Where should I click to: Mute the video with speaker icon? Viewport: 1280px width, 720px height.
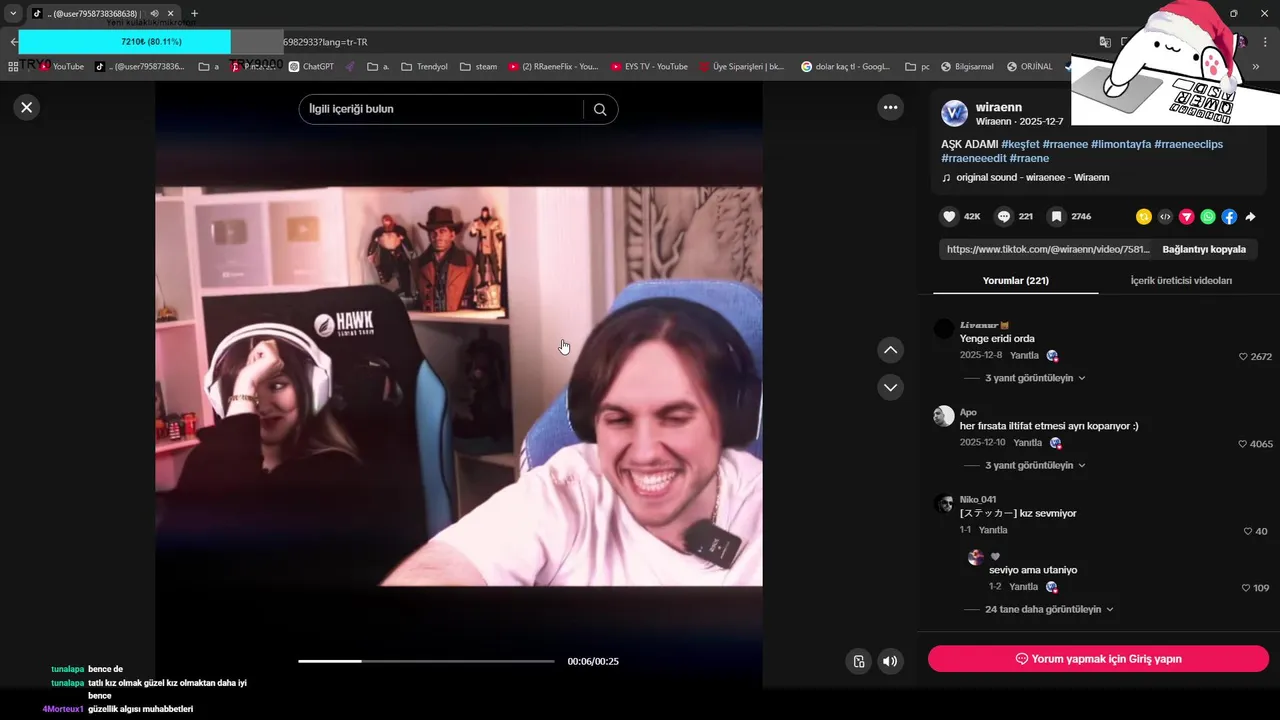click(x=890, y=661)
